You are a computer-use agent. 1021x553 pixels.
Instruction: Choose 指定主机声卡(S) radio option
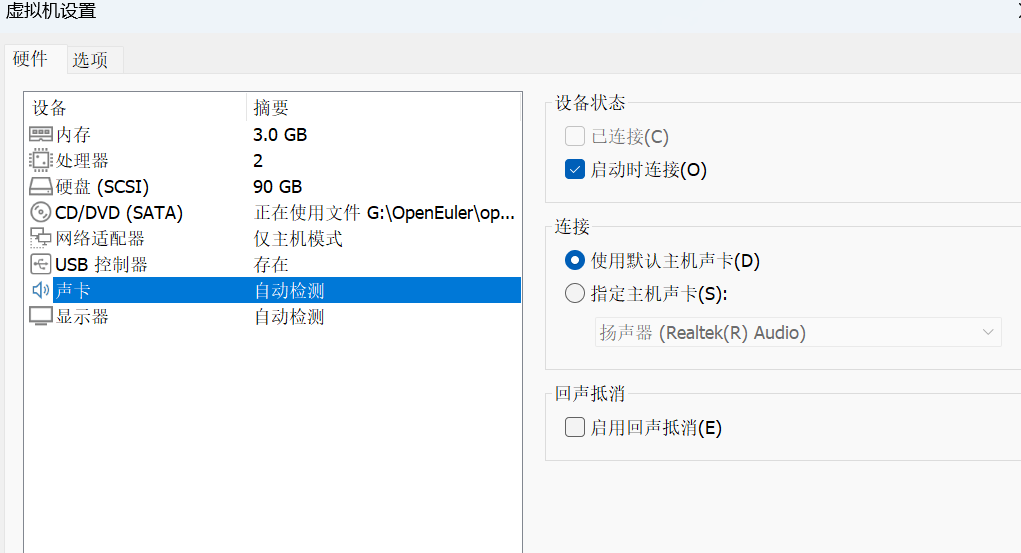click(x=575, y=294)
